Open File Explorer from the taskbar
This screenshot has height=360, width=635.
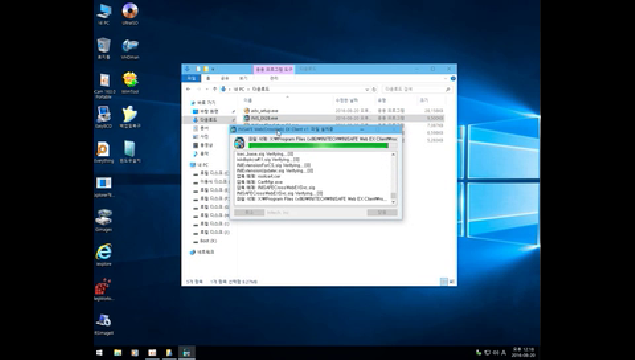pyautogui.click(x=117, y=353)
